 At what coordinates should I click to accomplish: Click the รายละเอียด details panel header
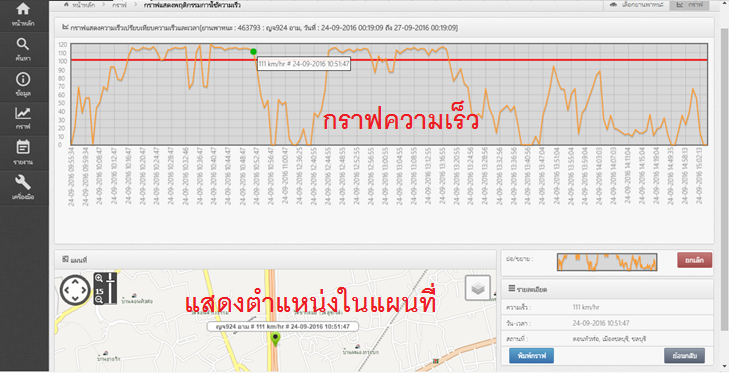tap(607, 289)
